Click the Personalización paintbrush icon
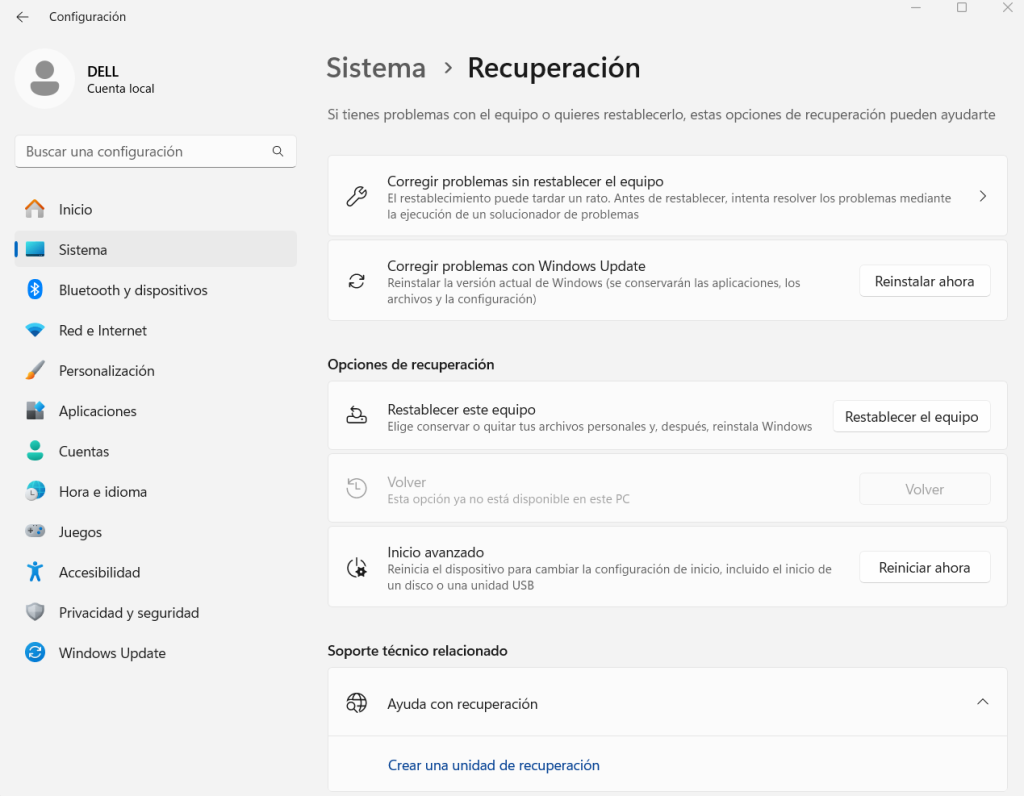1024x796 pixels. [x=35, y=370]
